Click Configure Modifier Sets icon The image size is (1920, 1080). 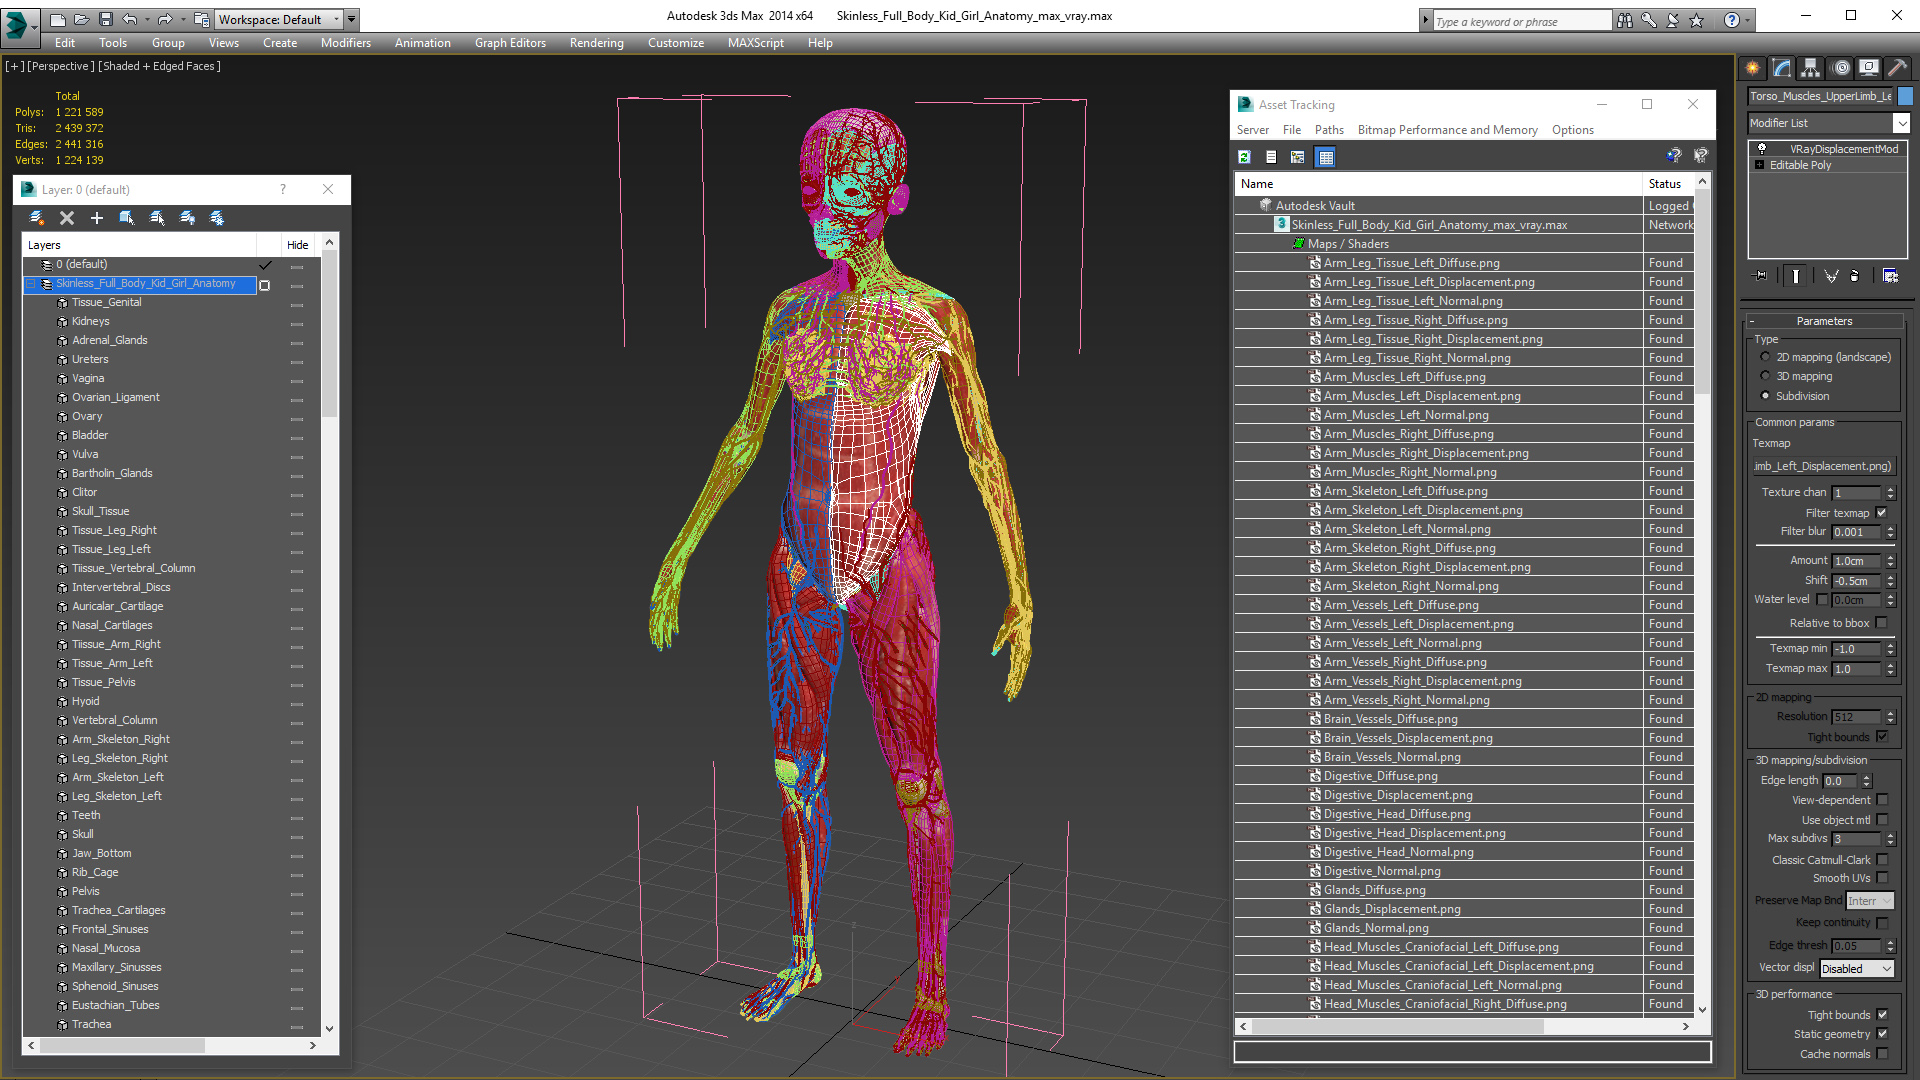point(1891,276)
